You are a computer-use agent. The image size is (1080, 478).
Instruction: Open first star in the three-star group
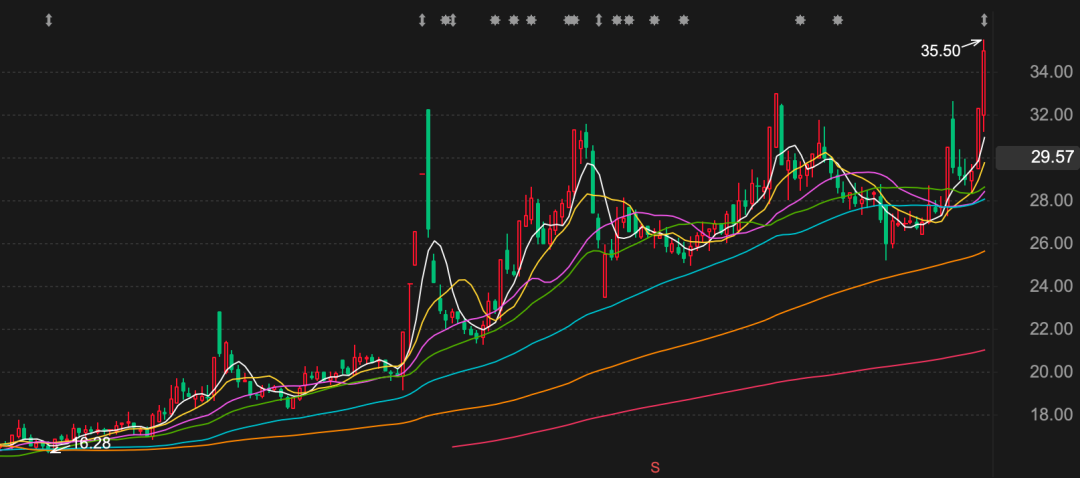494,20
